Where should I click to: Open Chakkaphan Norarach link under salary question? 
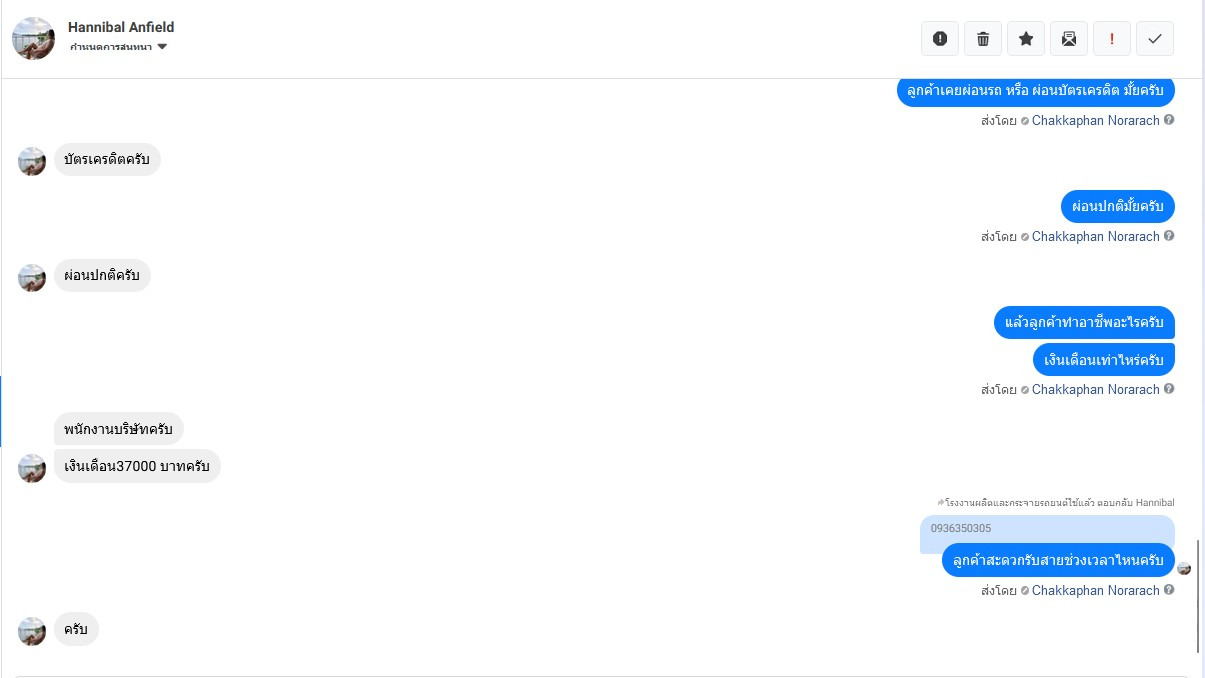1095,390
